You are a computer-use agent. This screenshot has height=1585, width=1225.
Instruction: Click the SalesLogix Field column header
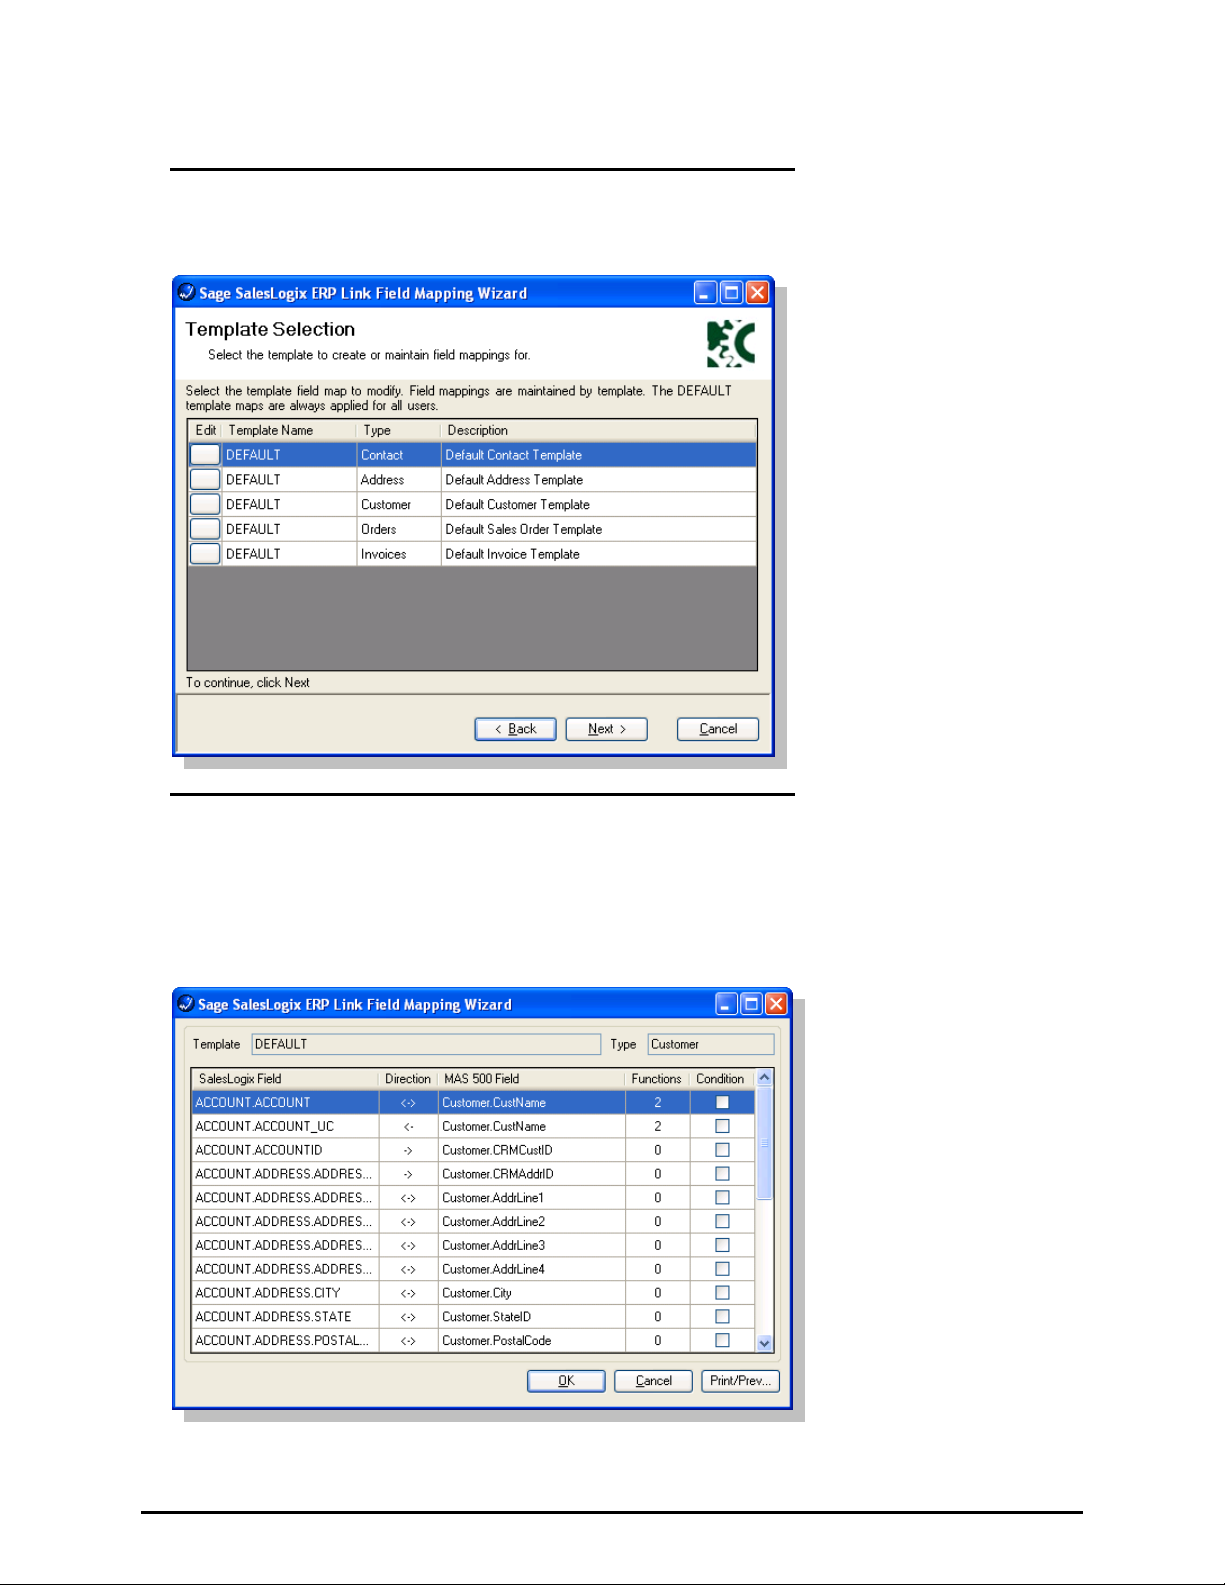click(x=285, y=1079)
